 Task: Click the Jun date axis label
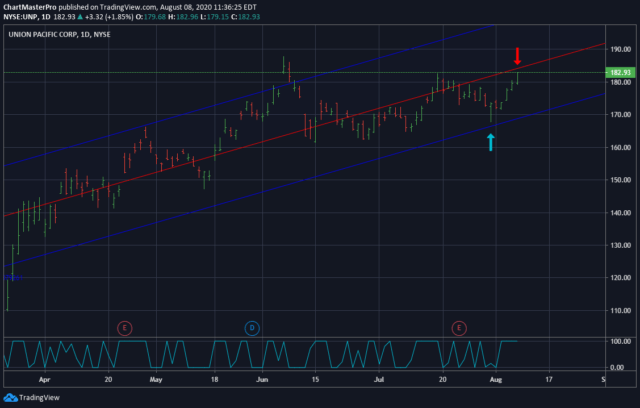click(x=262, y=379)
